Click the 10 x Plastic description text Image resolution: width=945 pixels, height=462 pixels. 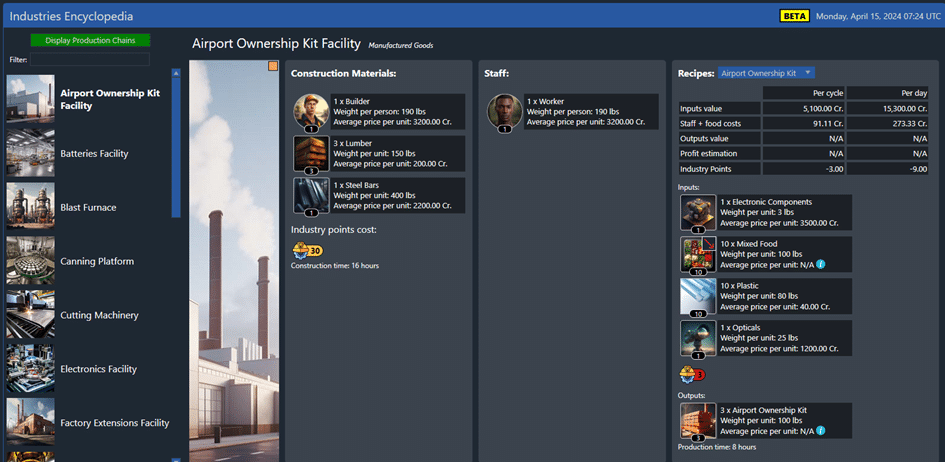pos(785,296)
